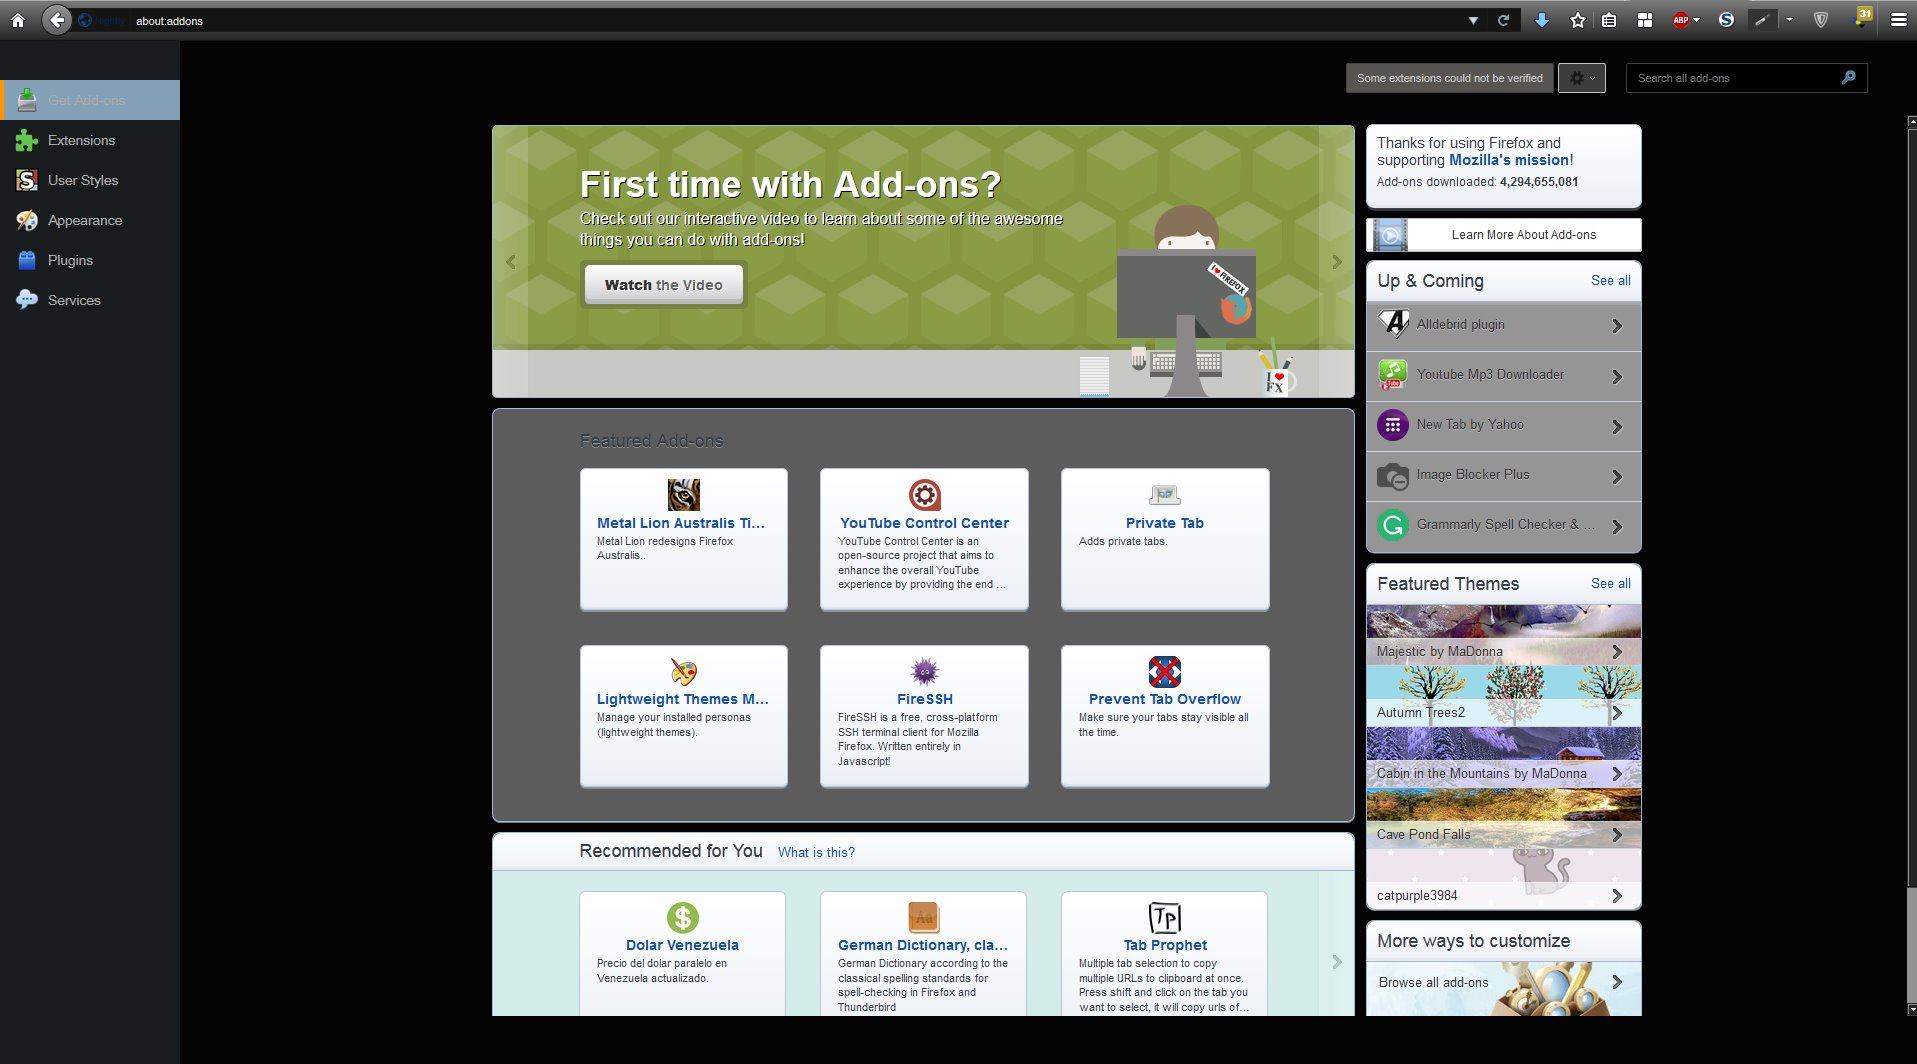Click the shield icon in the toolbar
This screenshot has width=1917, height=1064.
click(x=1821, y=20)
